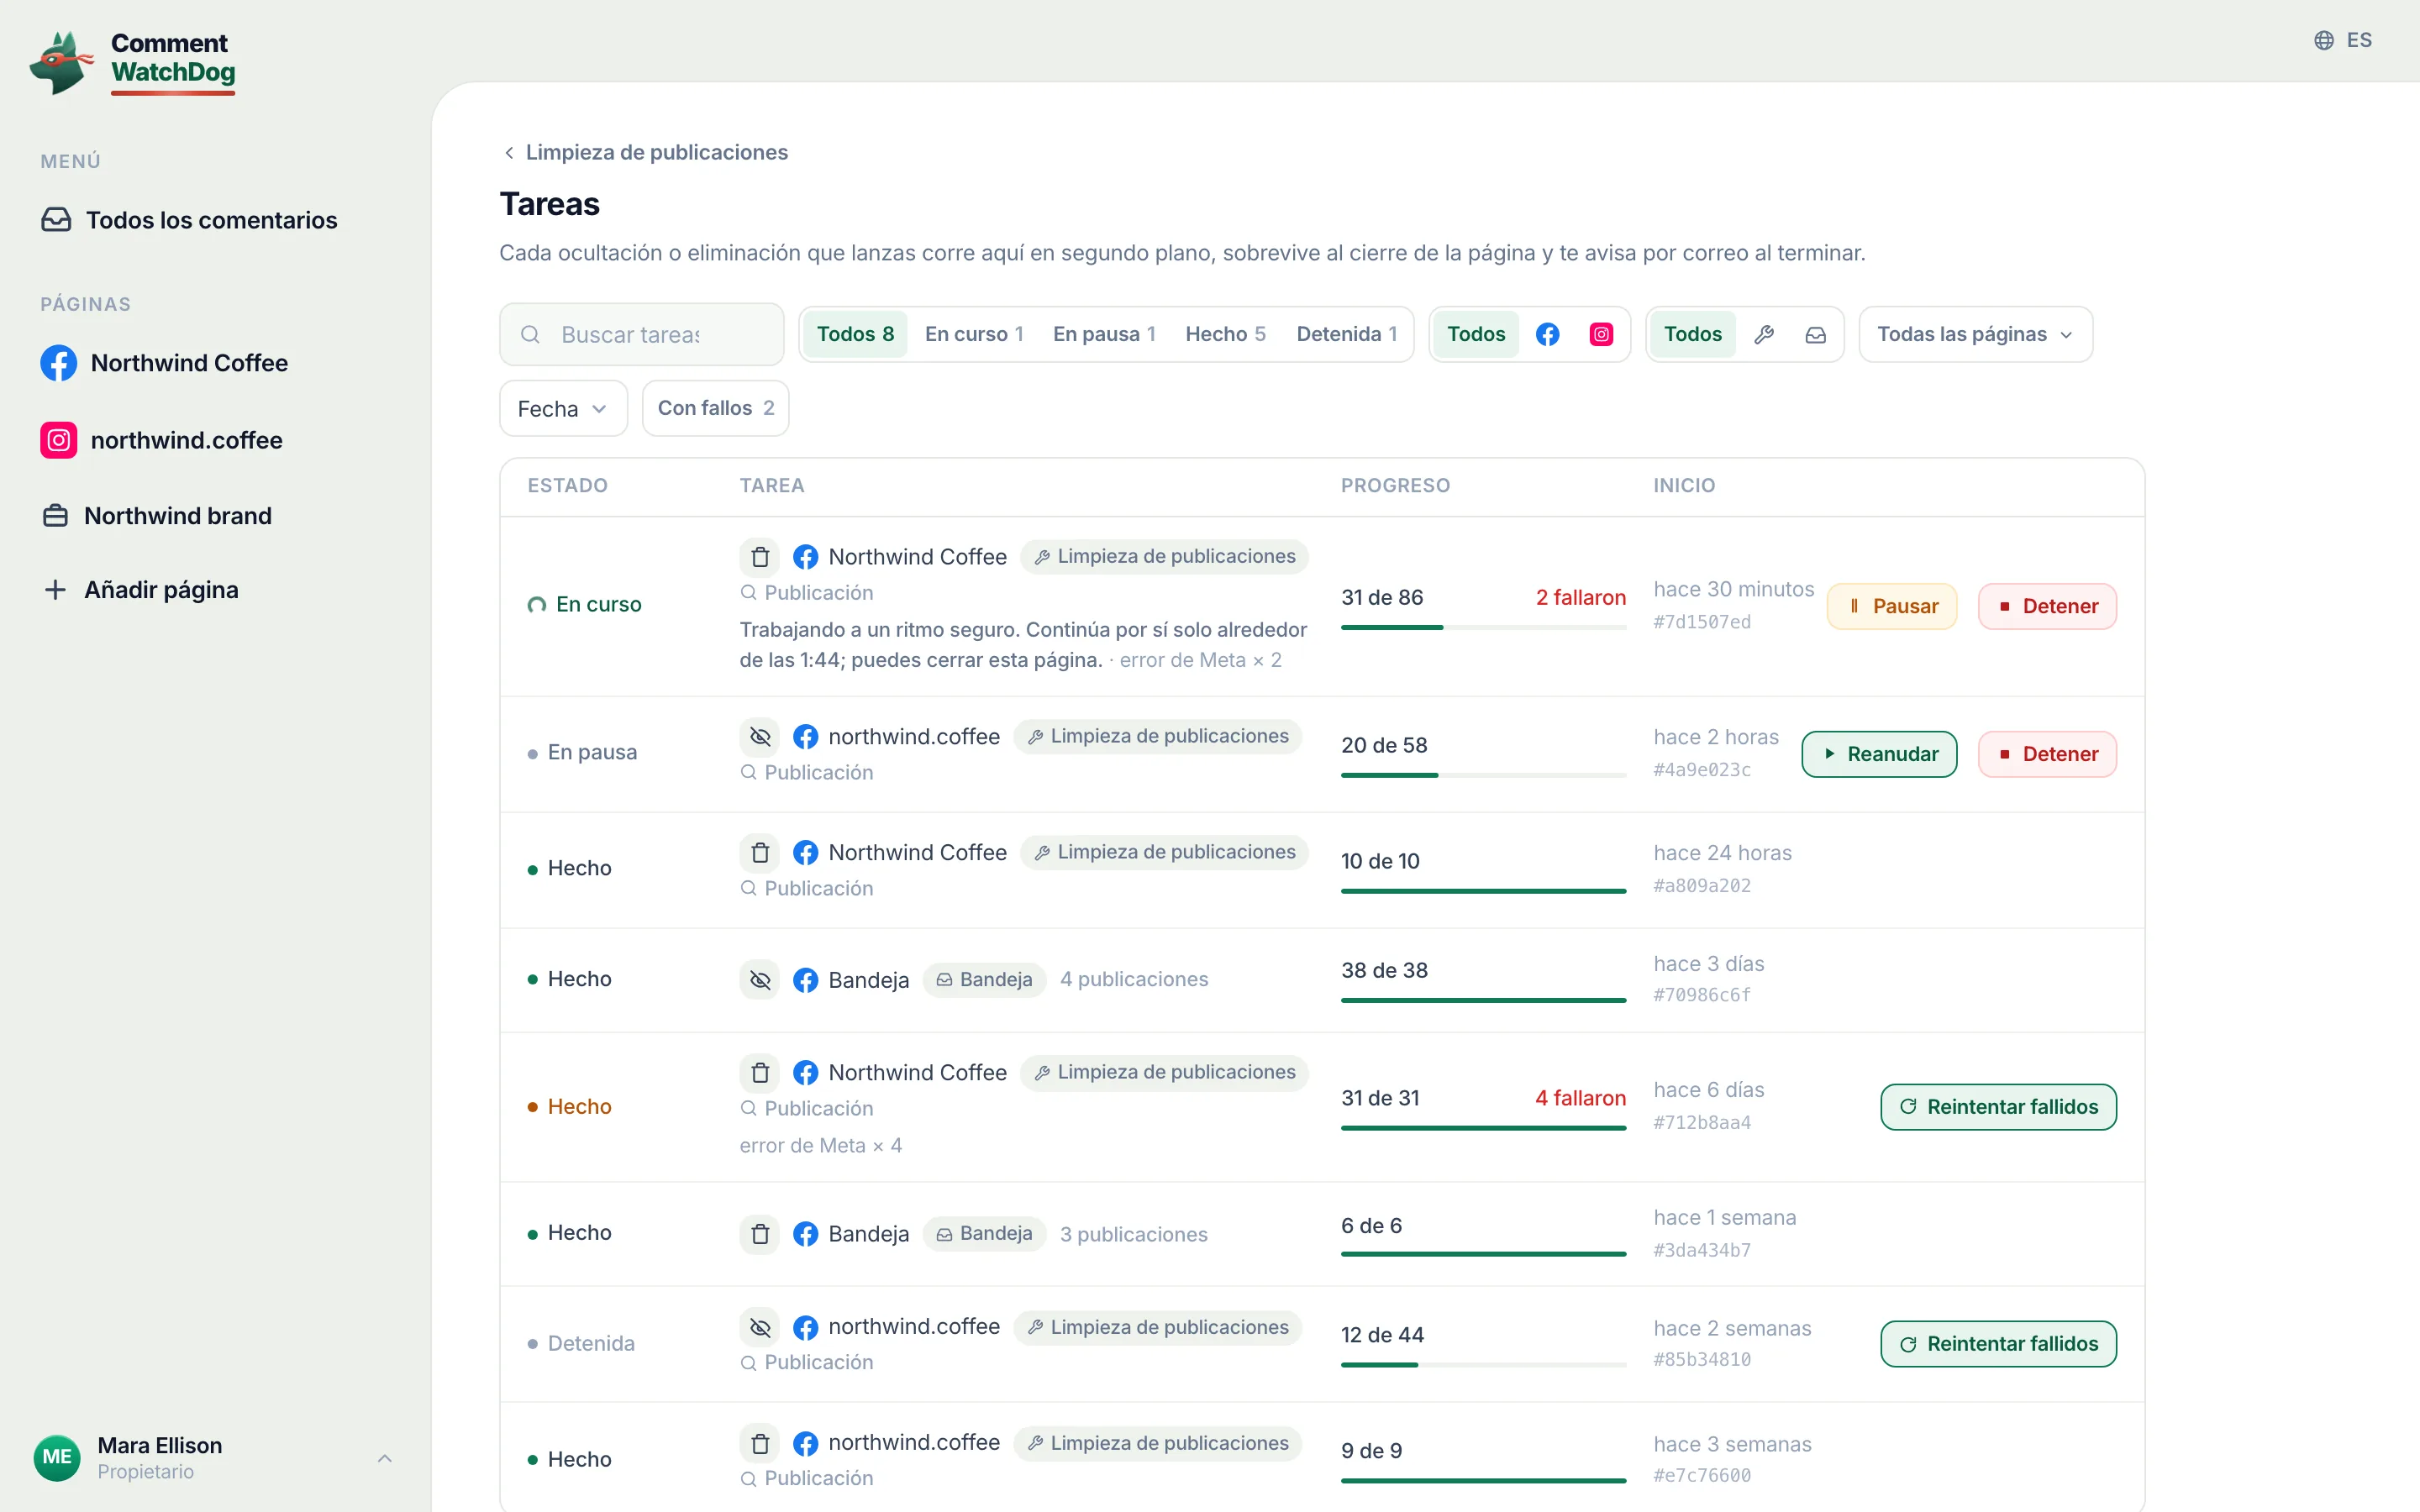Click the Comment WatchDog logo
The height and width of the screenshot is (1512, 2420).
click(133, 62)
